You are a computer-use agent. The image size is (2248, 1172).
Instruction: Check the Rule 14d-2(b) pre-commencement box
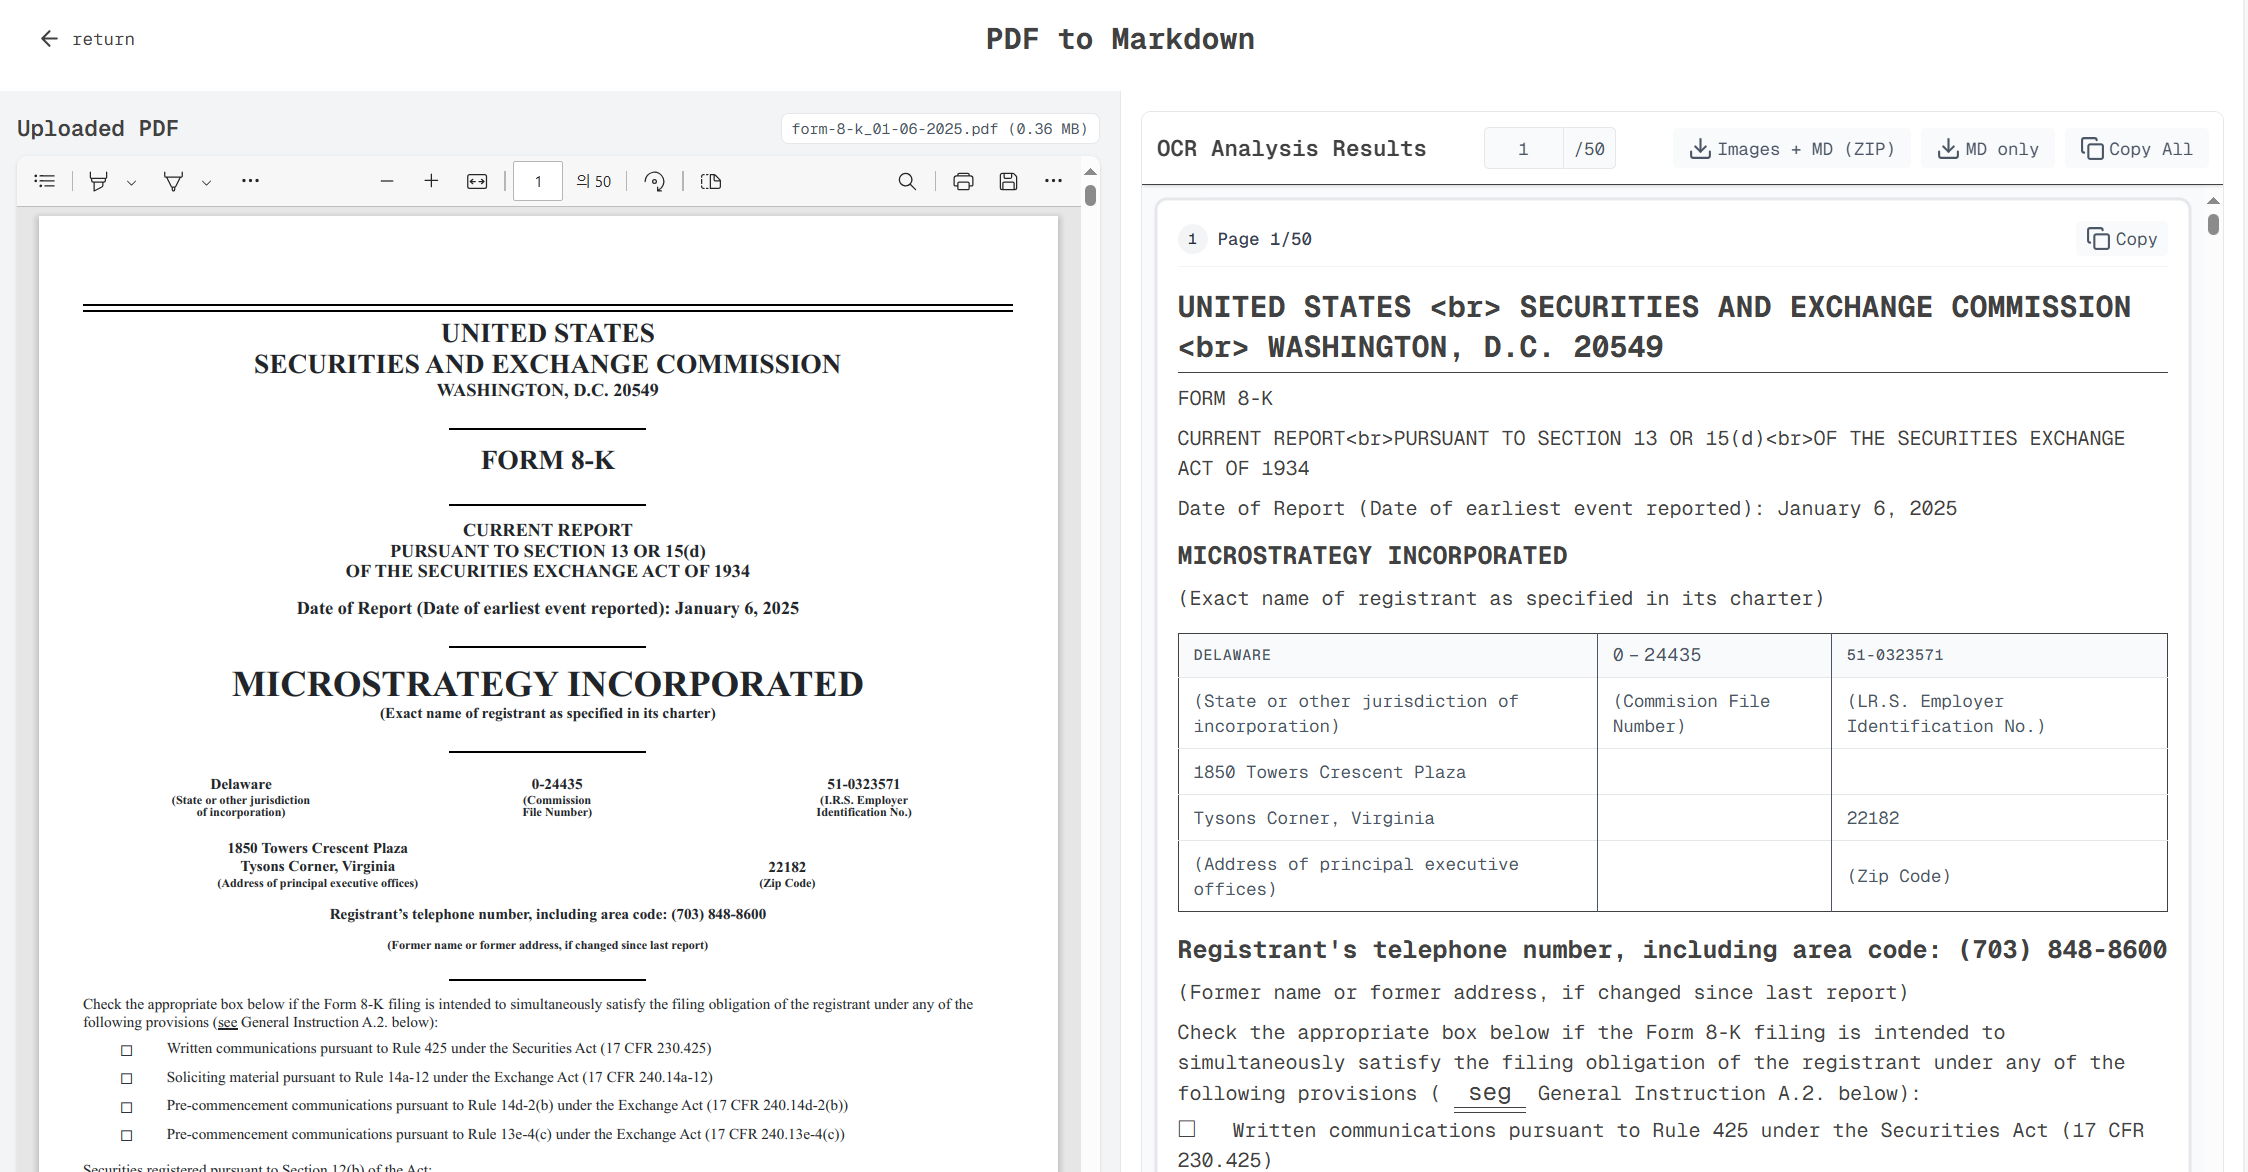click(127, 1107)
